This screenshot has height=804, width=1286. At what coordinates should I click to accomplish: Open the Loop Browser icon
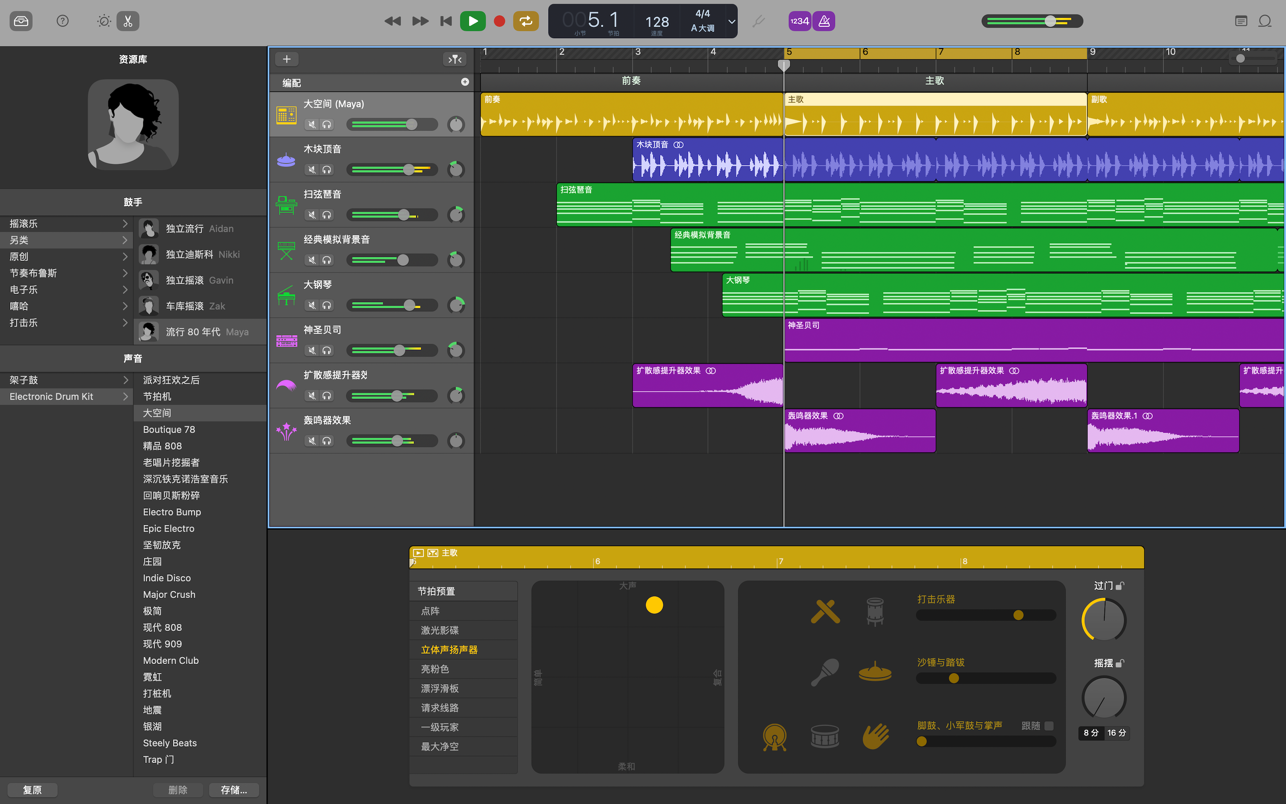[1265, 21]
